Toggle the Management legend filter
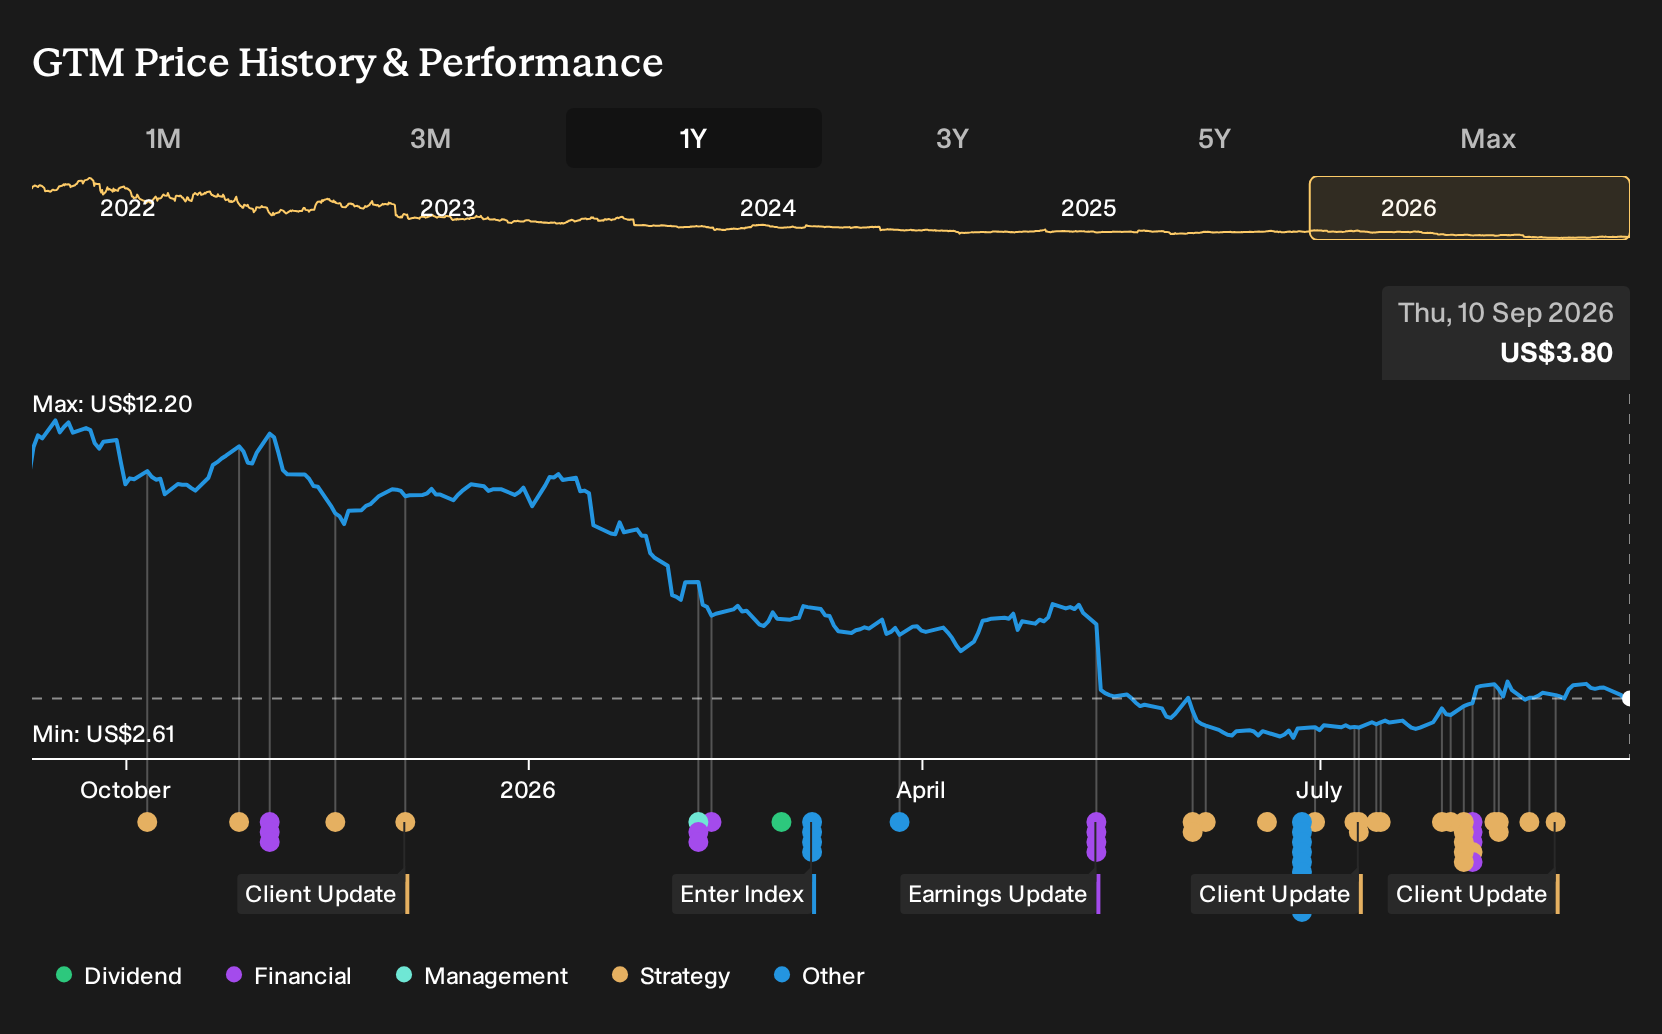 click(x=482, y=976)
